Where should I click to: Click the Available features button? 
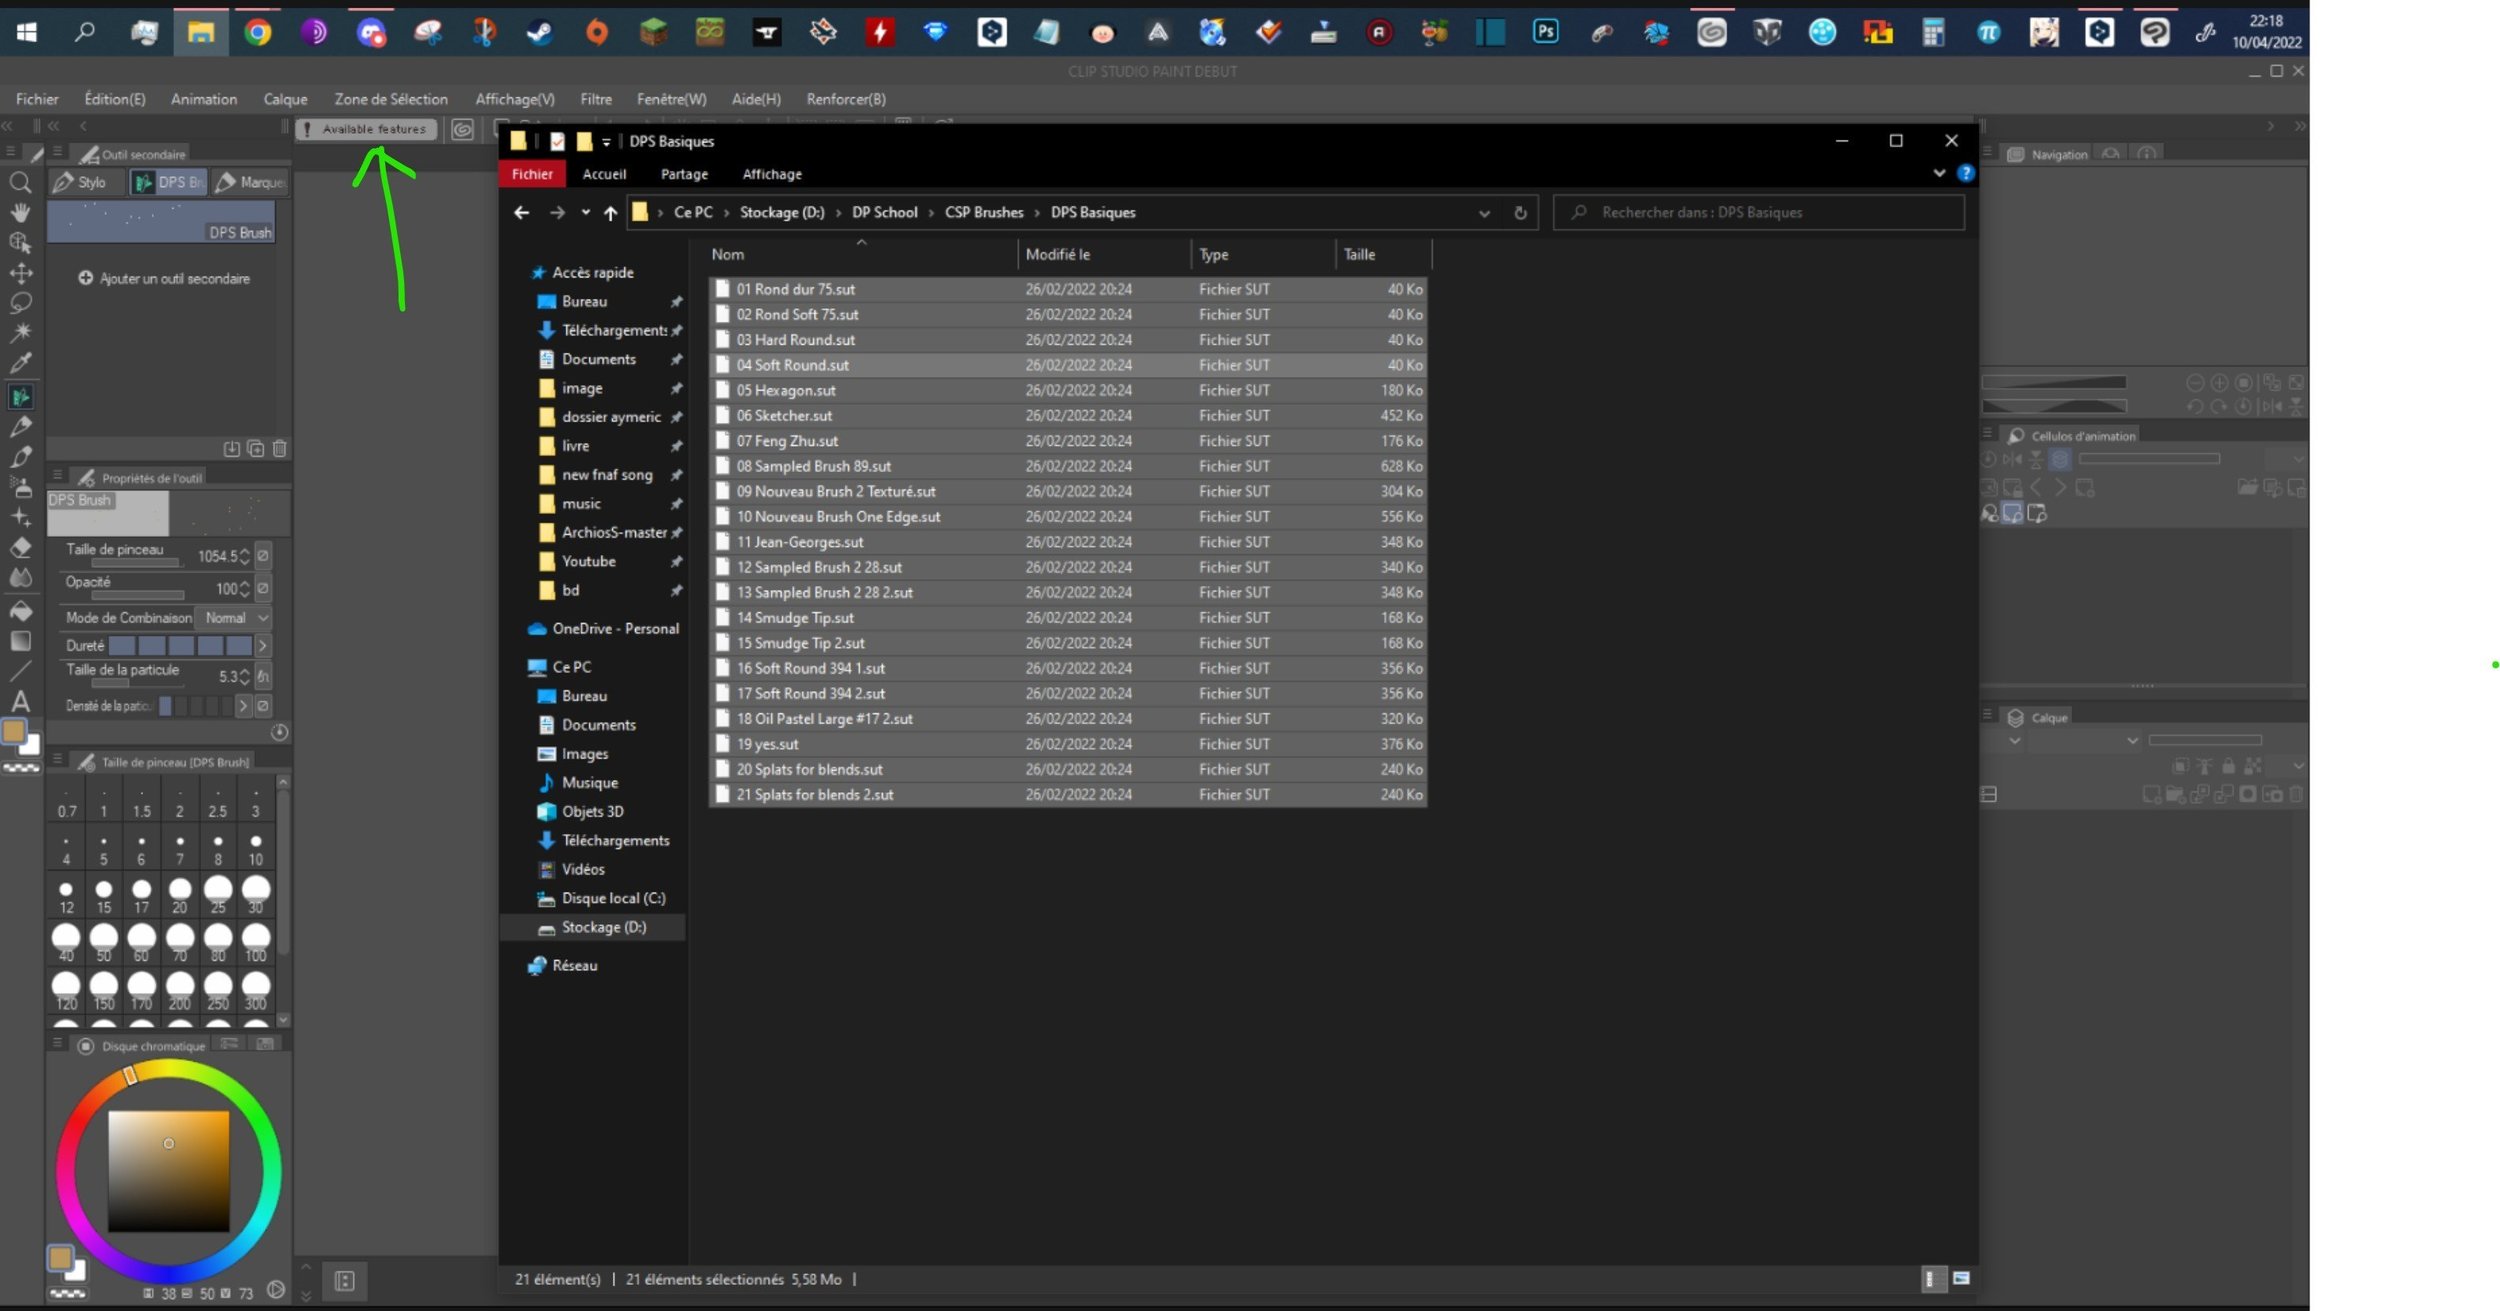(366, 129)
